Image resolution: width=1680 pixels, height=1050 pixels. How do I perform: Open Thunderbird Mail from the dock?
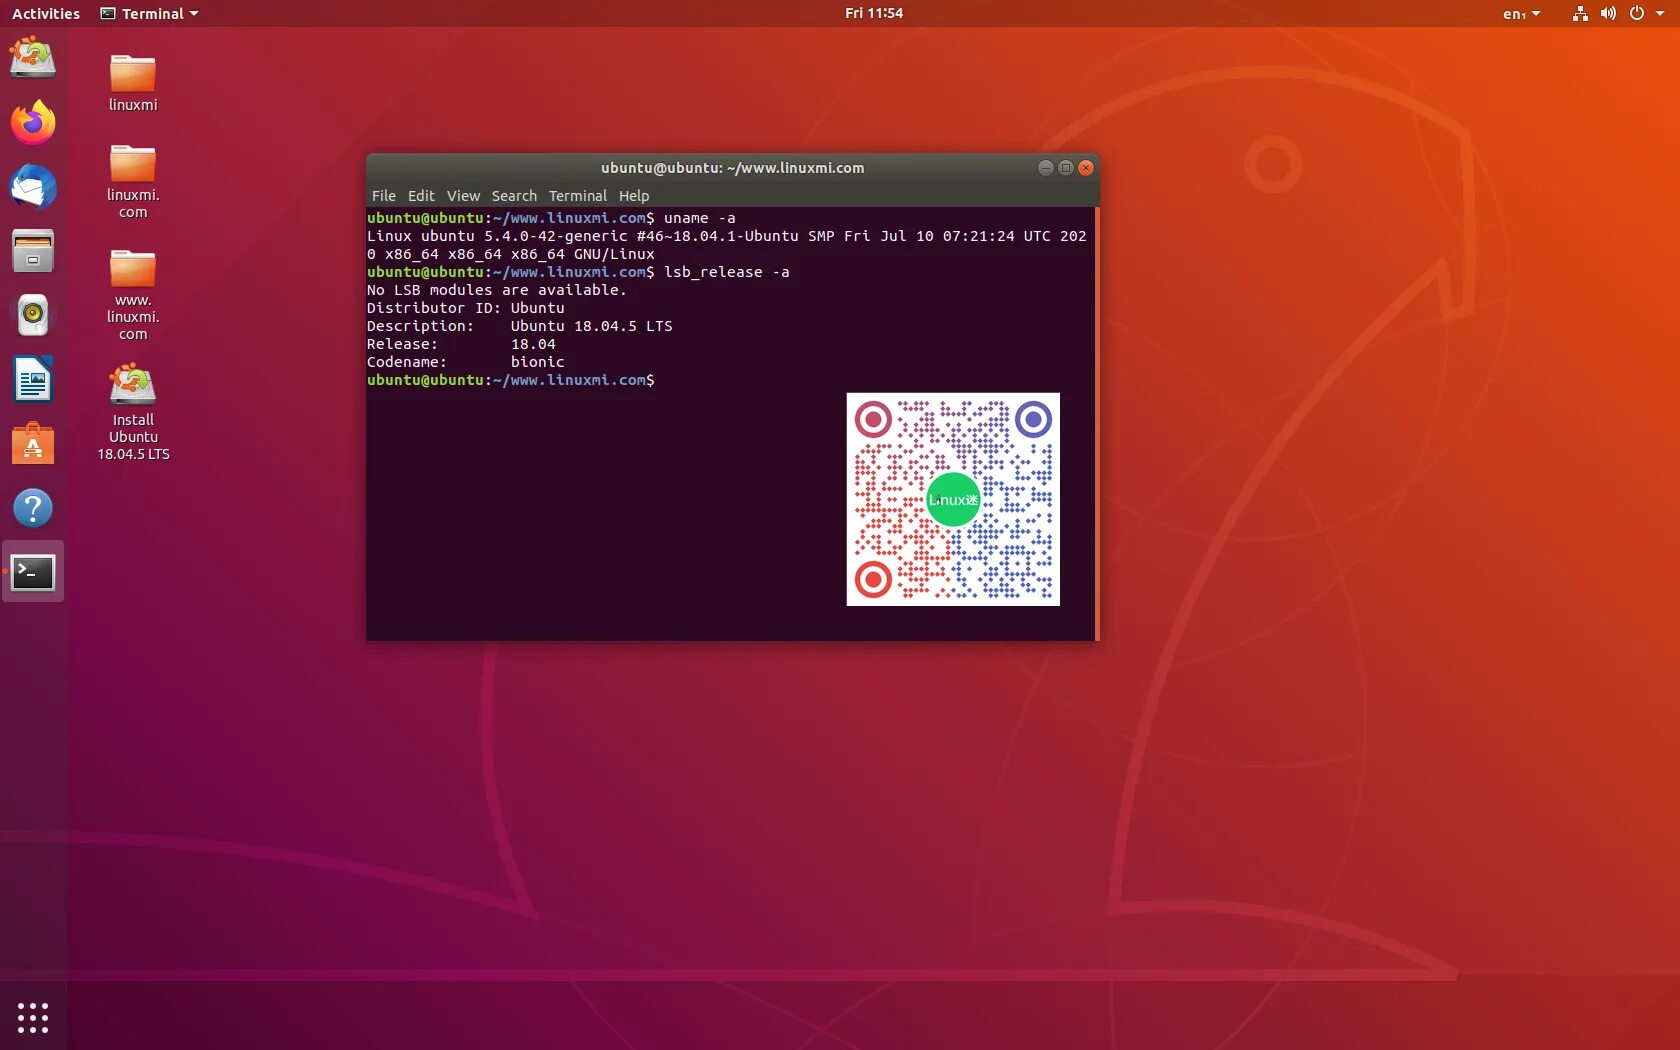tap(33, 187)
